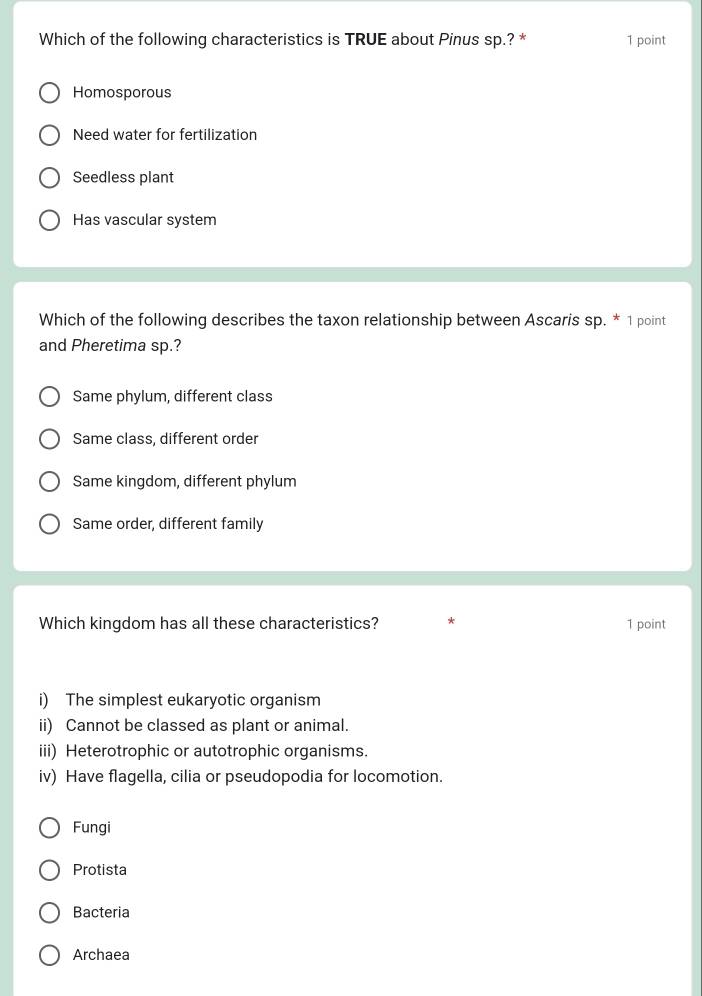Choose Fungi as the kingdom answer
Screen dimensions: 702x996
[49, 827]
